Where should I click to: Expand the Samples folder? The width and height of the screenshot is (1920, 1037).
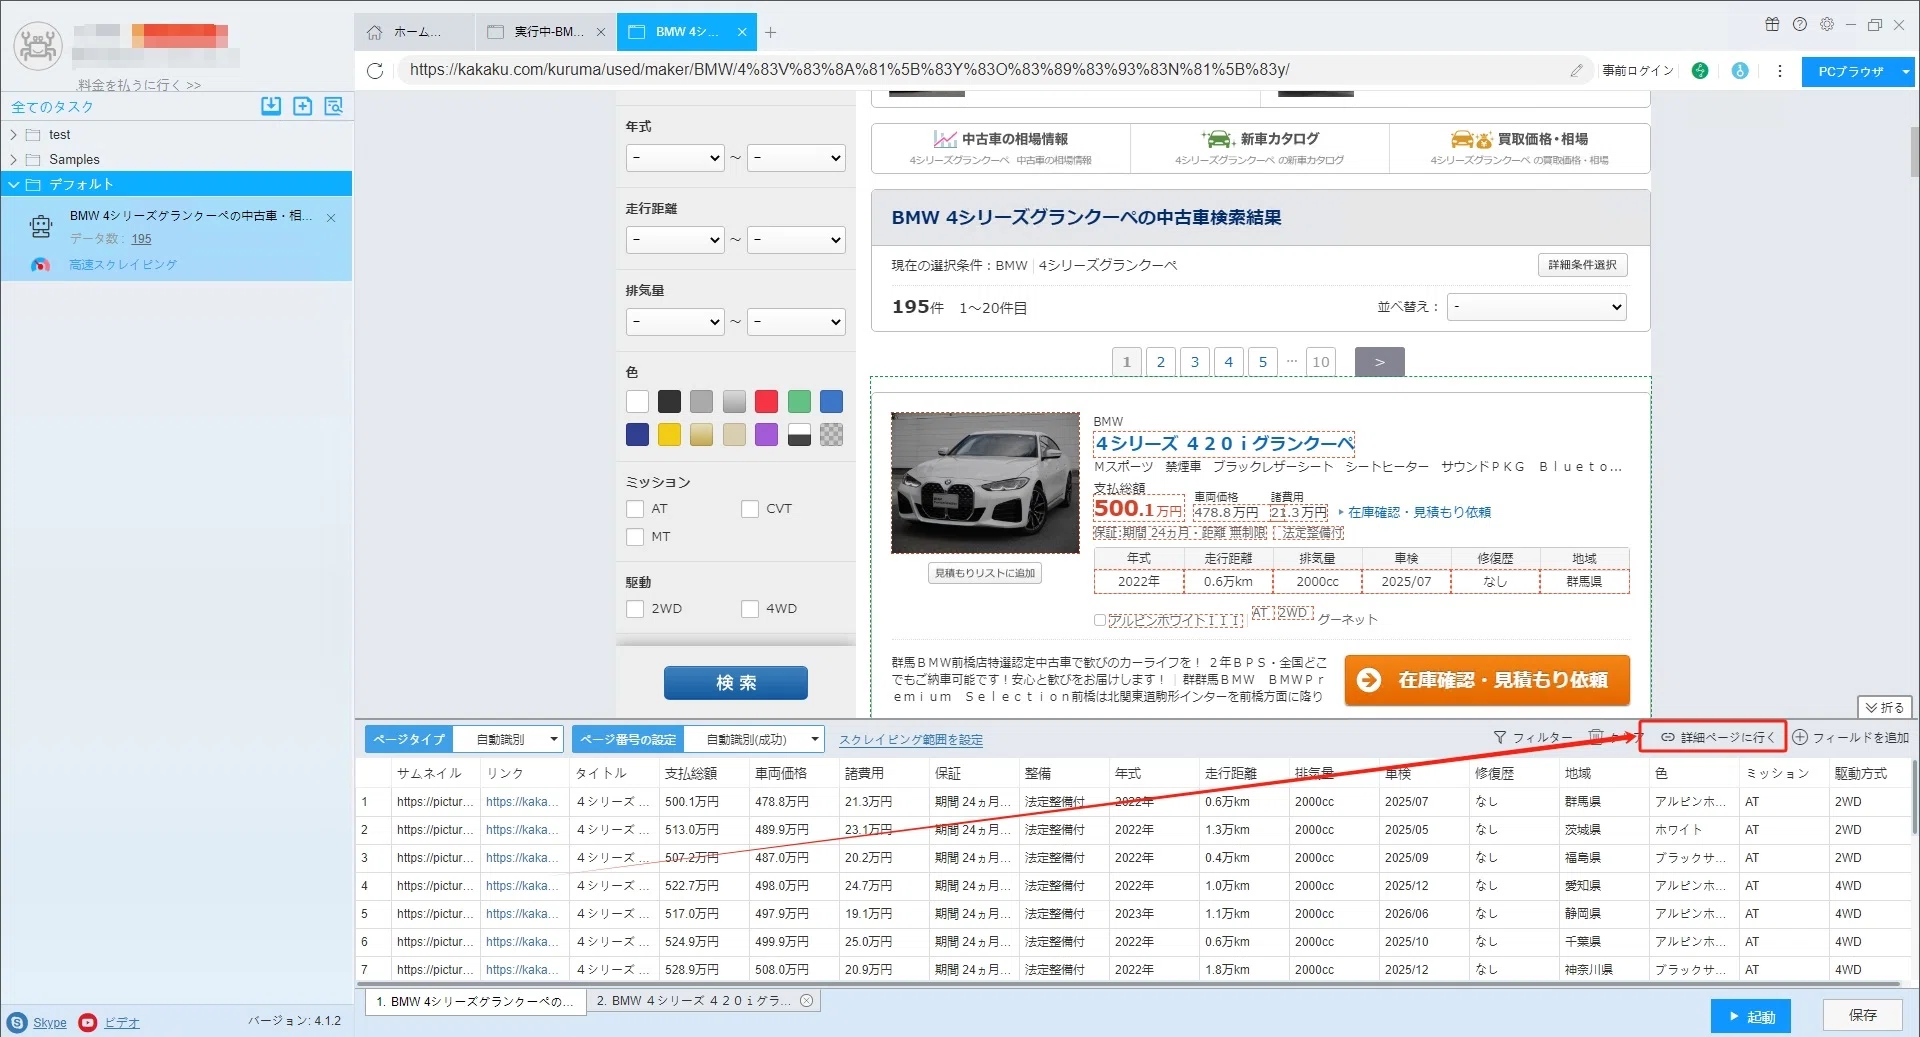coord(13,160)
